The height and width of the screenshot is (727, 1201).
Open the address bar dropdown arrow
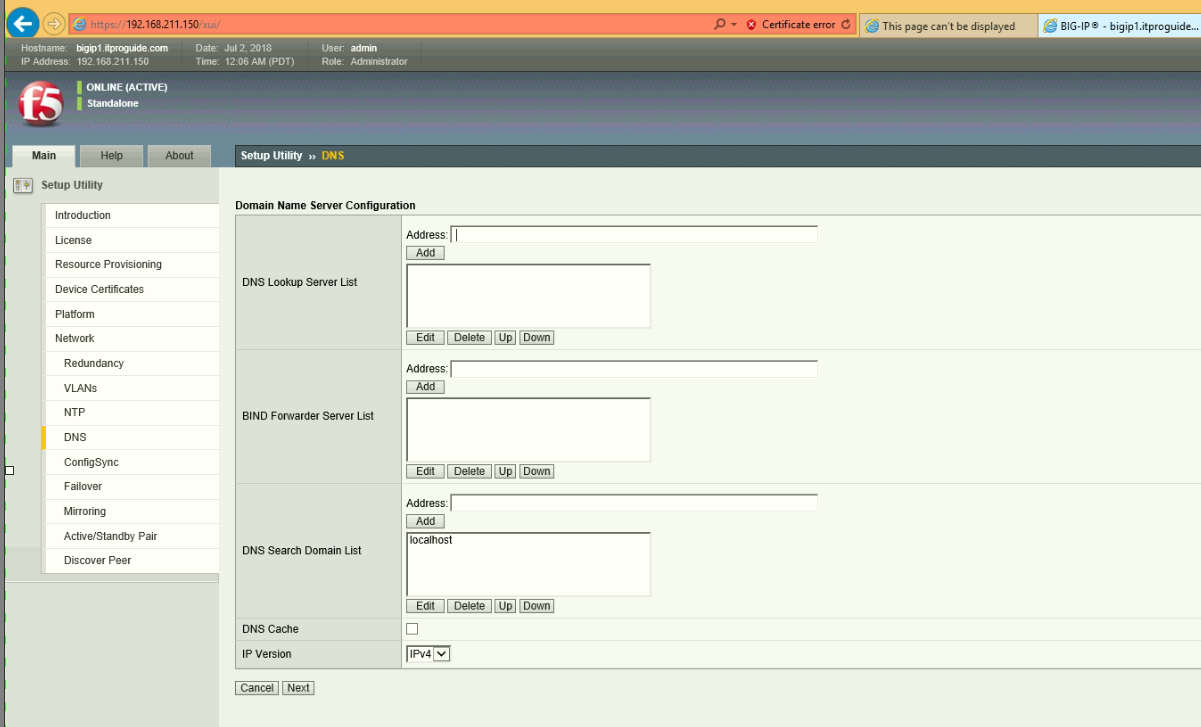click(734, 24)
